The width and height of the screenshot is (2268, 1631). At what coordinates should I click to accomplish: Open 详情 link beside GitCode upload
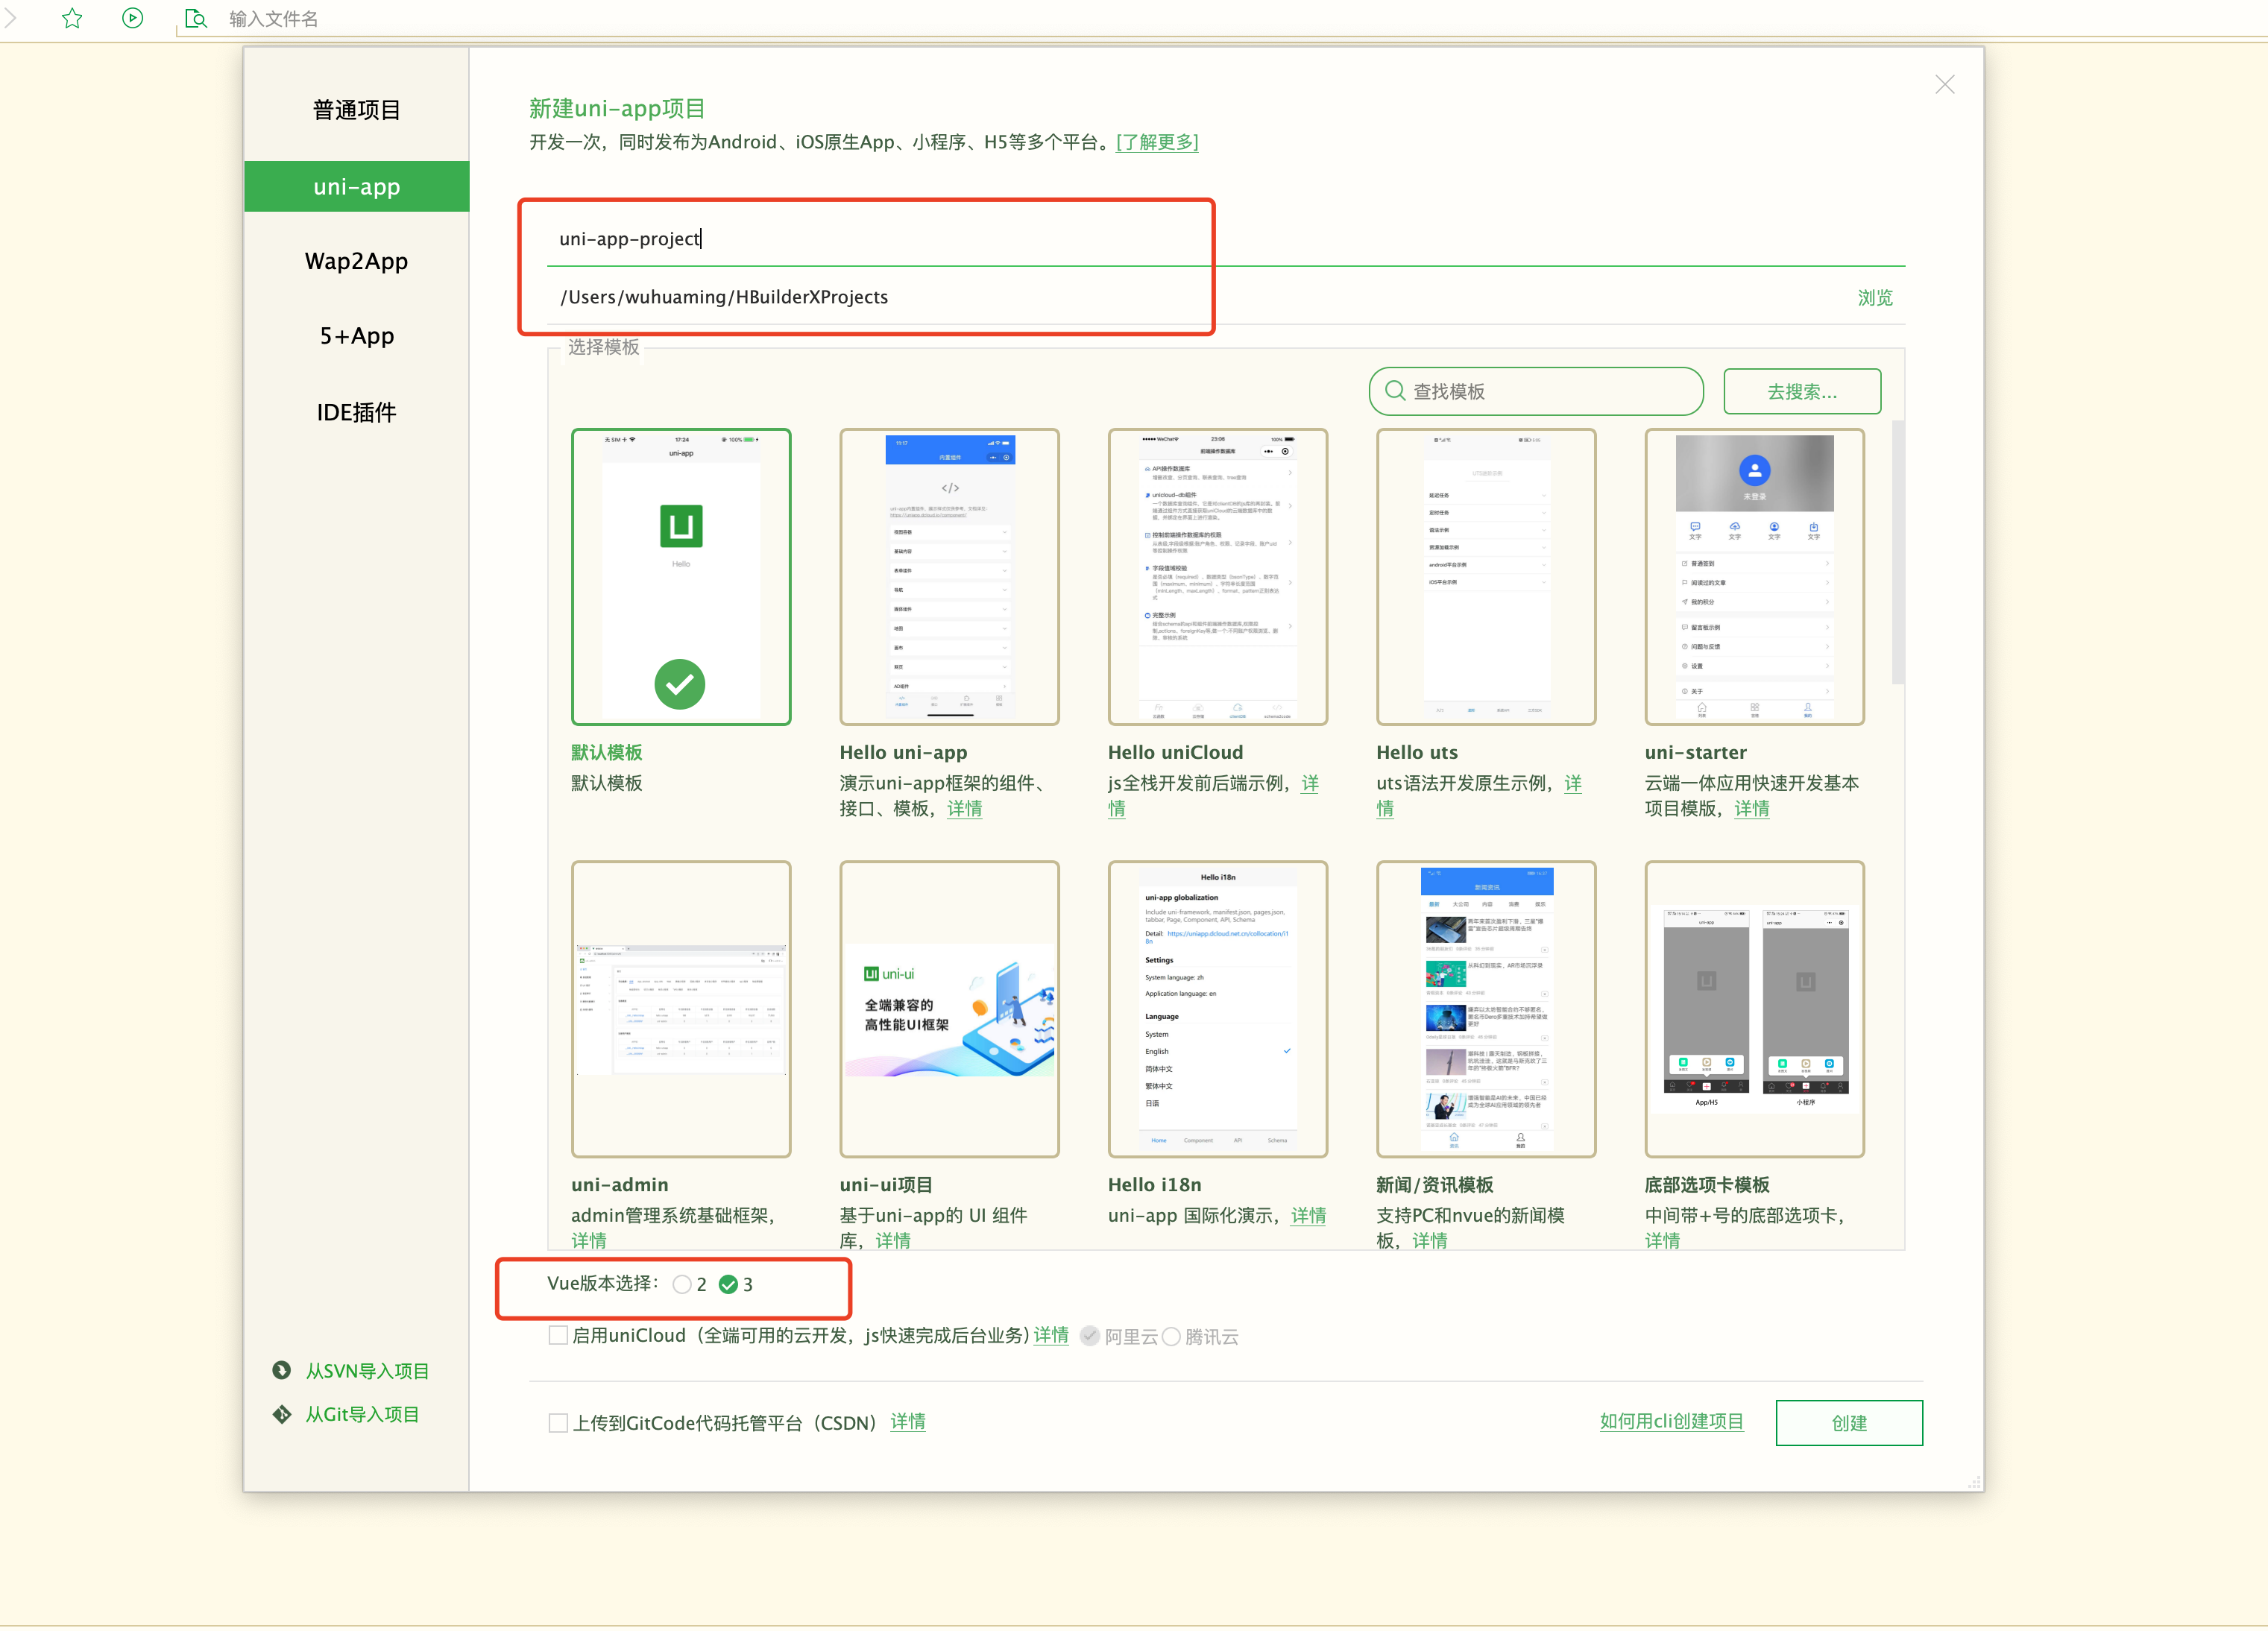908,1422
